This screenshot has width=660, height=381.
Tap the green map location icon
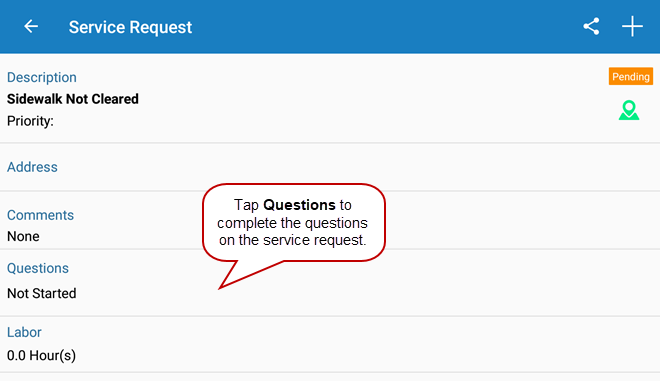point(629,110)
